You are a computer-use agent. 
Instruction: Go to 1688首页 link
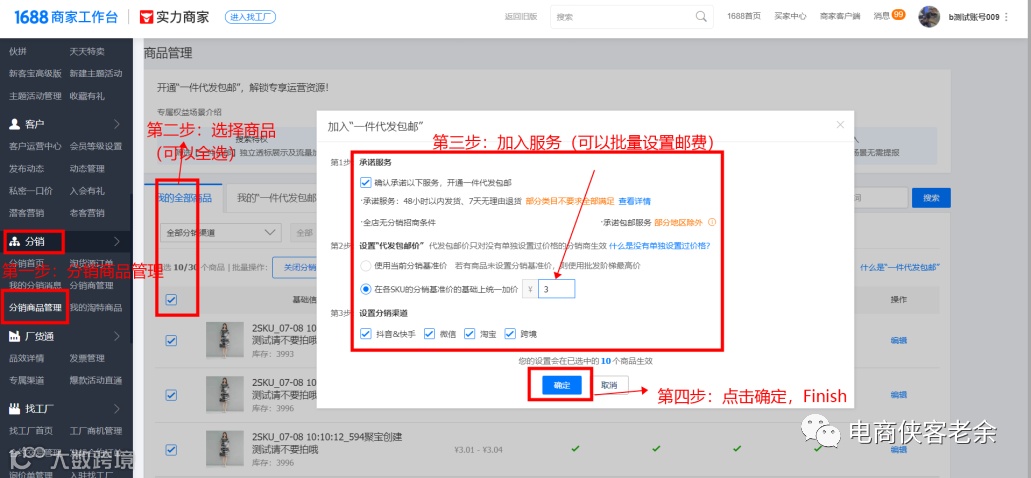pos(744,17)
